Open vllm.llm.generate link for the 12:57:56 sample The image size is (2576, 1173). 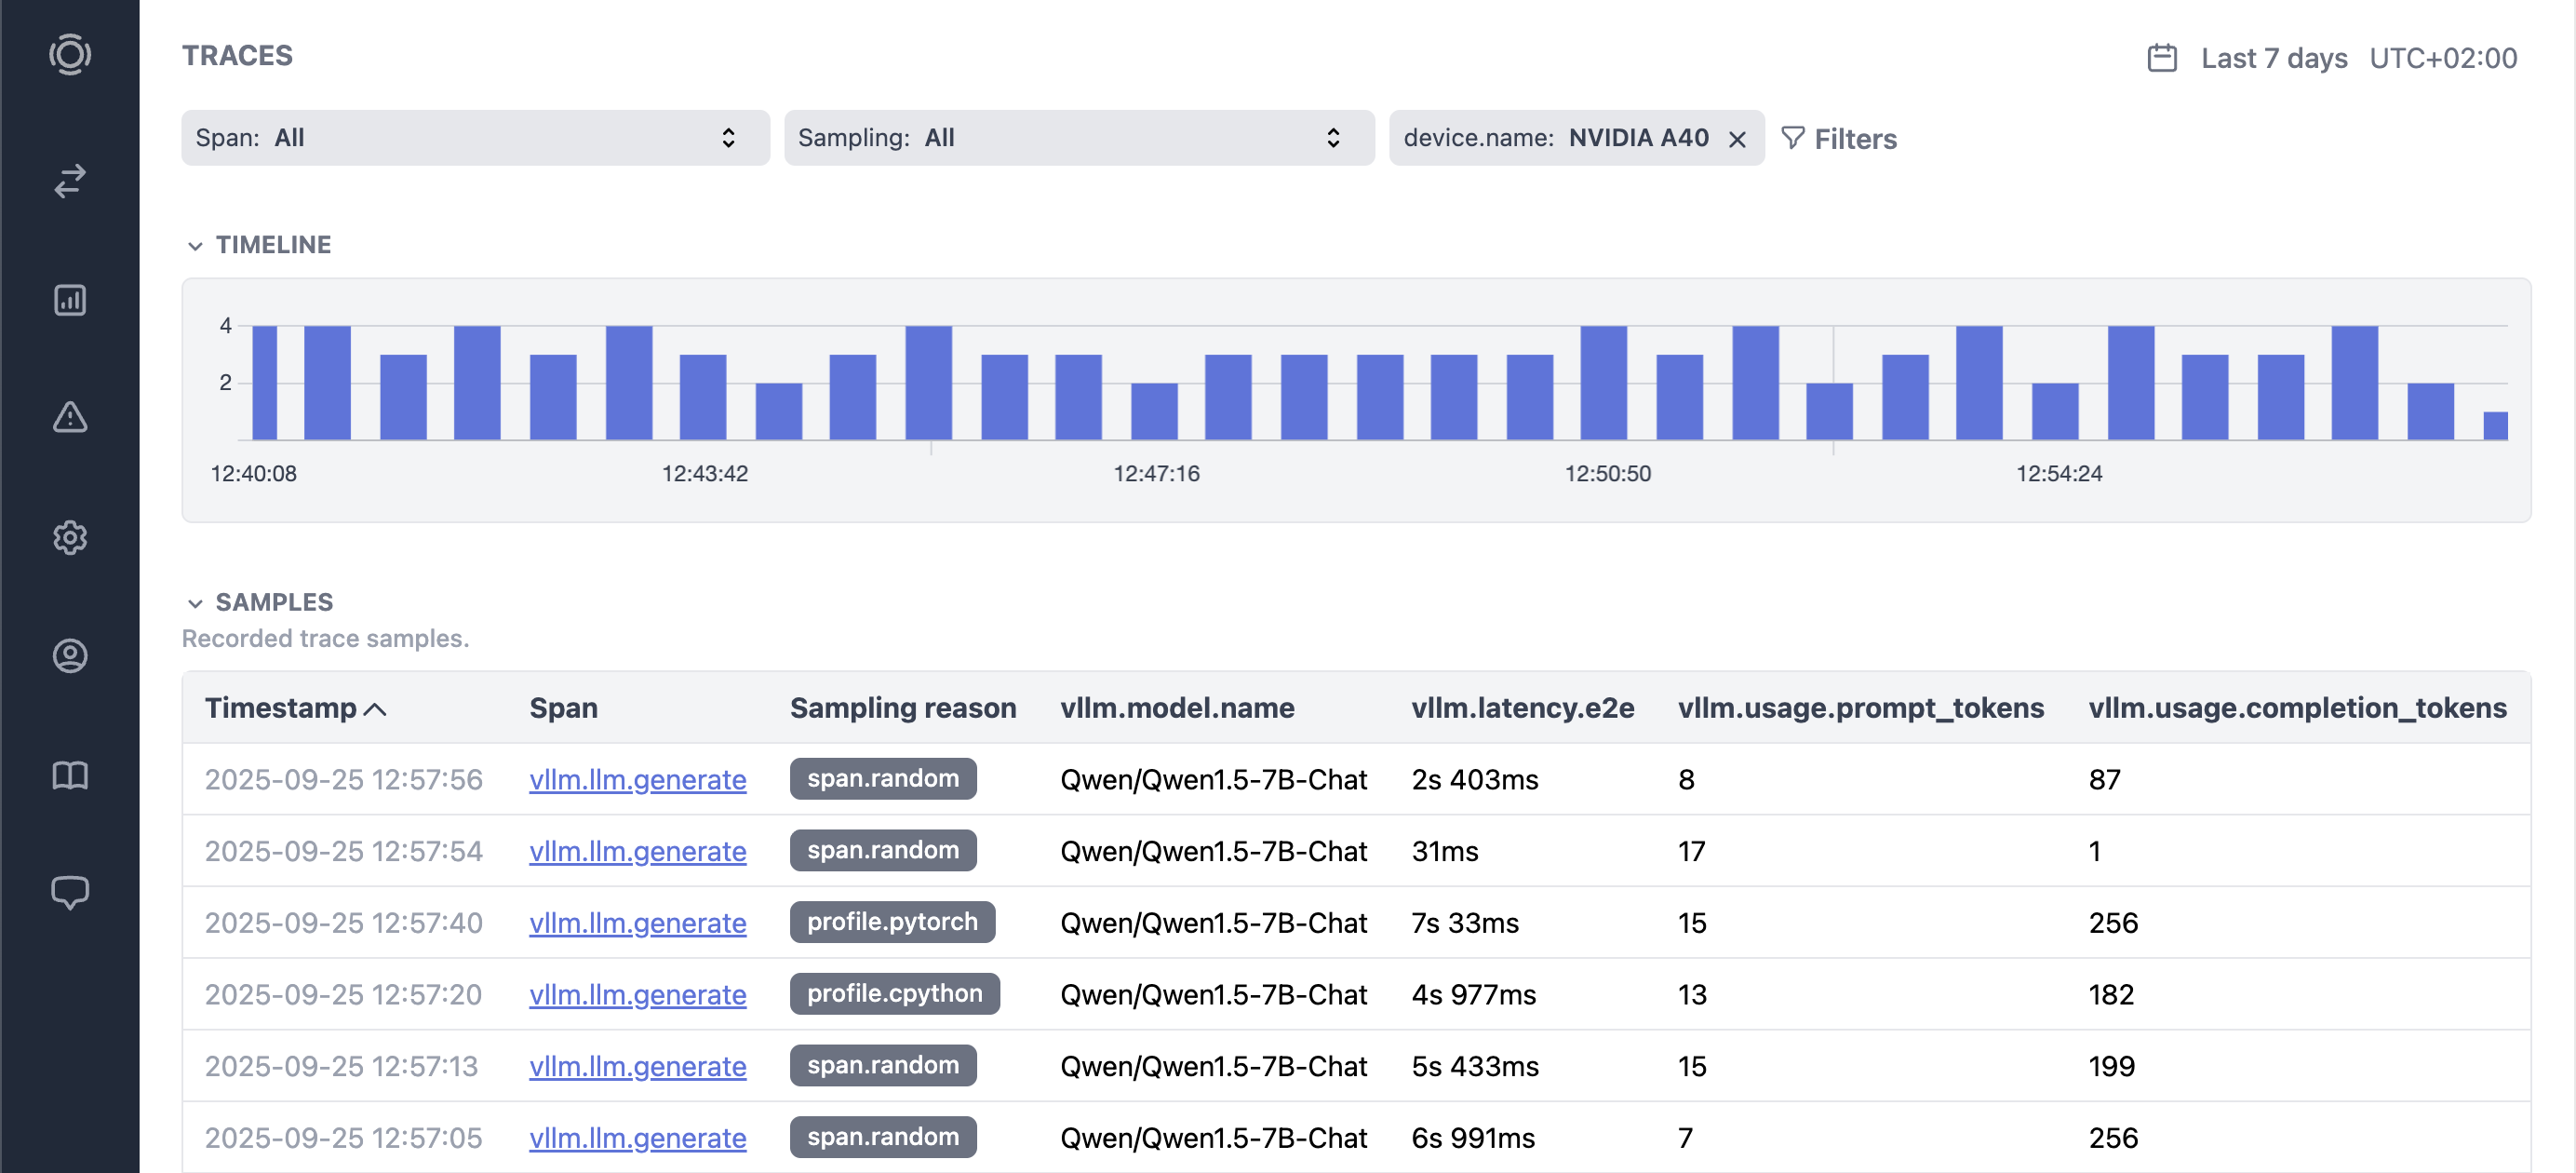pos(637,779)
